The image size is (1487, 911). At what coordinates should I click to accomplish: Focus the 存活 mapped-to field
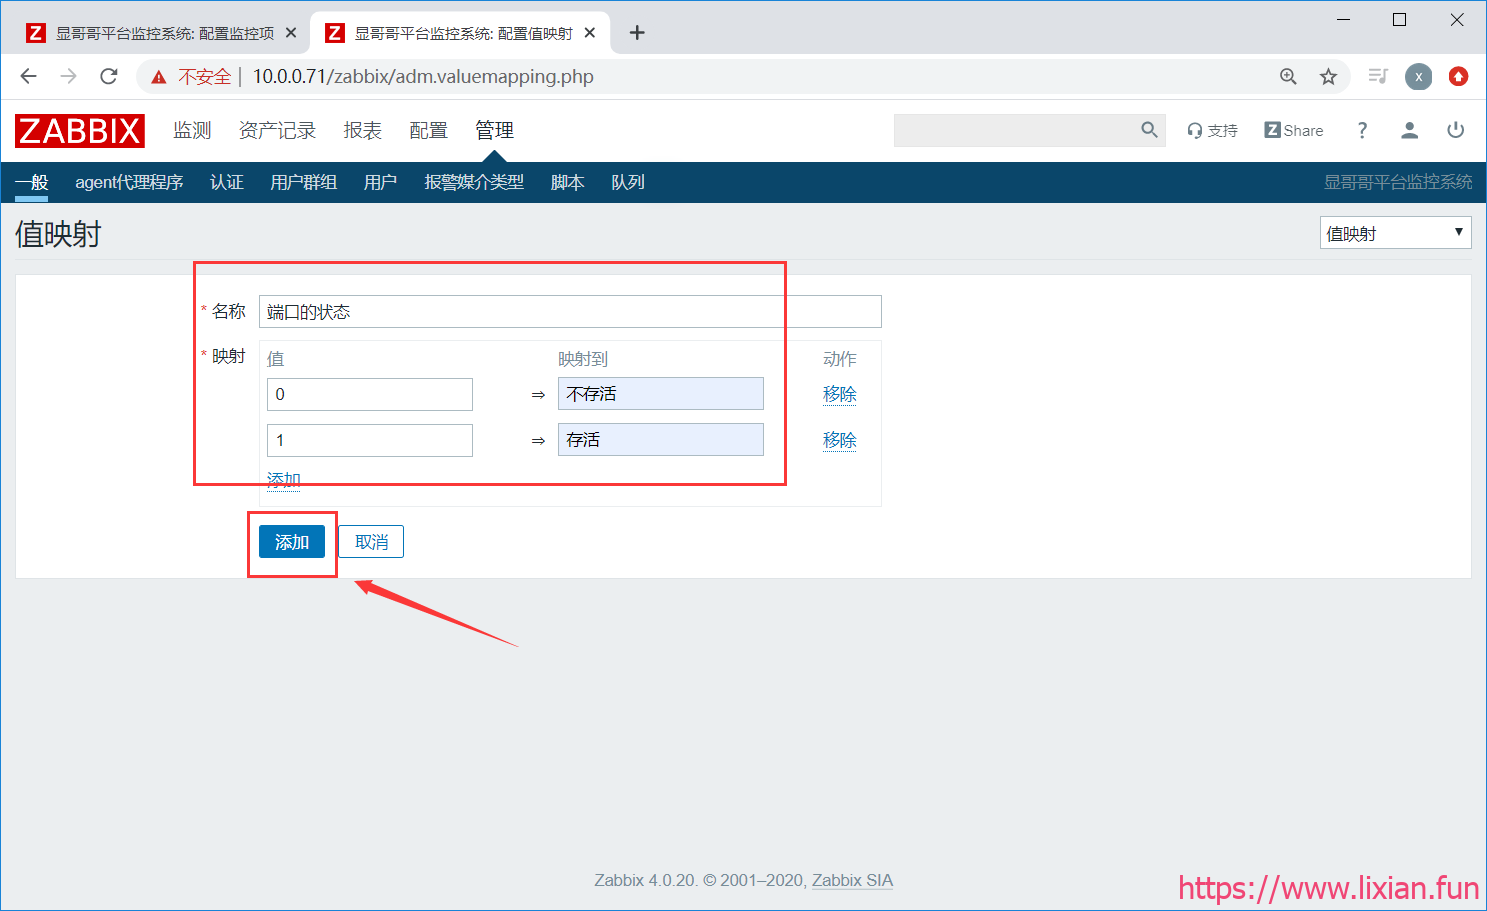660,440
